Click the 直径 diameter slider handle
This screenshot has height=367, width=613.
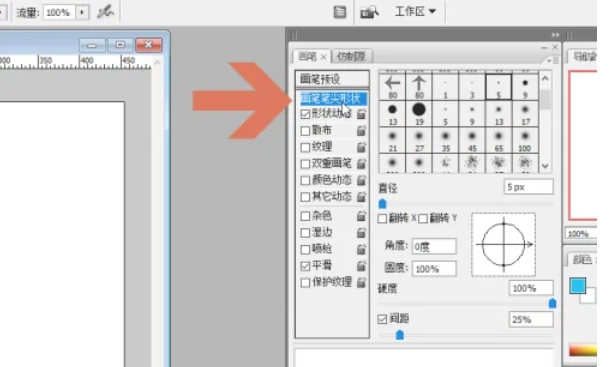(382, 204)
